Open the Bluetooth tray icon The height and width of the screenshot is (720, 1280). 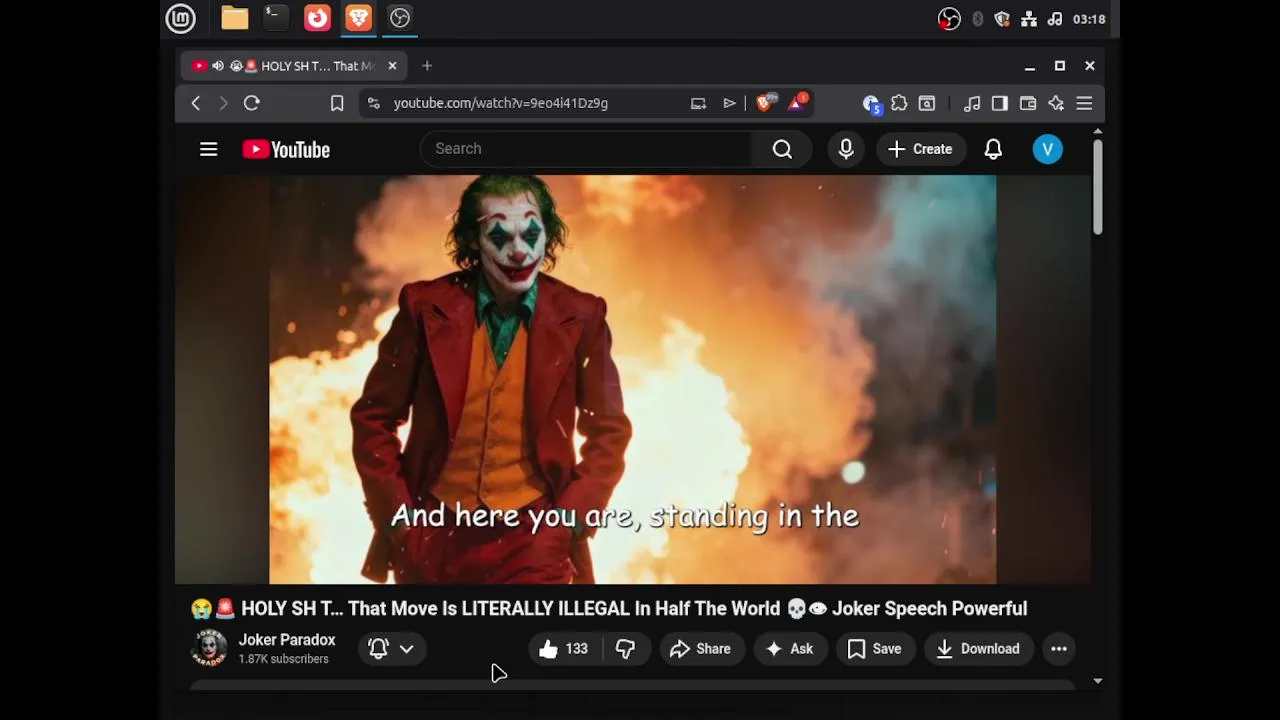(x=977, y=19)
